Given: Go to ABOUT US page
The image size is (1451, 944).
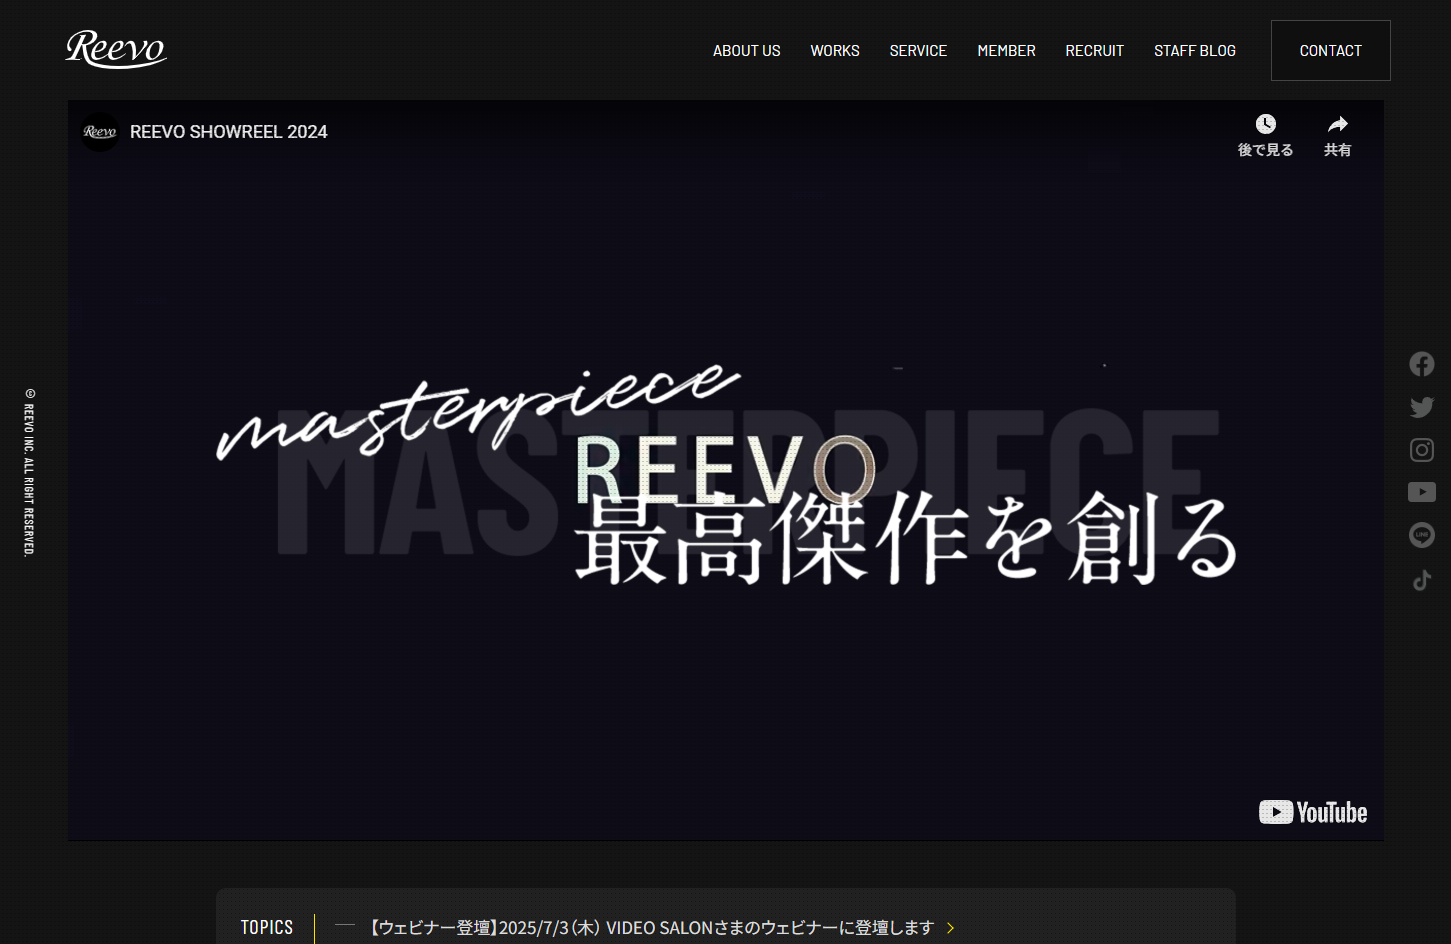Looking at the screenshot, I should (746, 51).
